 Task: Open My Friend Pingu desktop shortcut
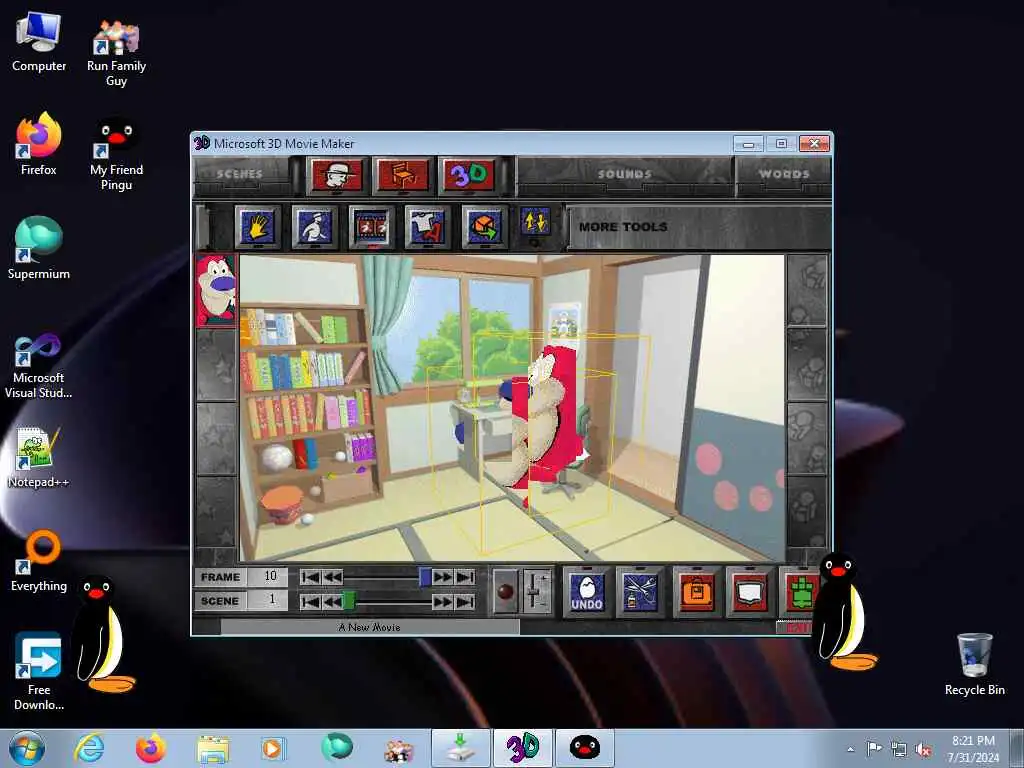pyautogui.click(x=116, y=153)
